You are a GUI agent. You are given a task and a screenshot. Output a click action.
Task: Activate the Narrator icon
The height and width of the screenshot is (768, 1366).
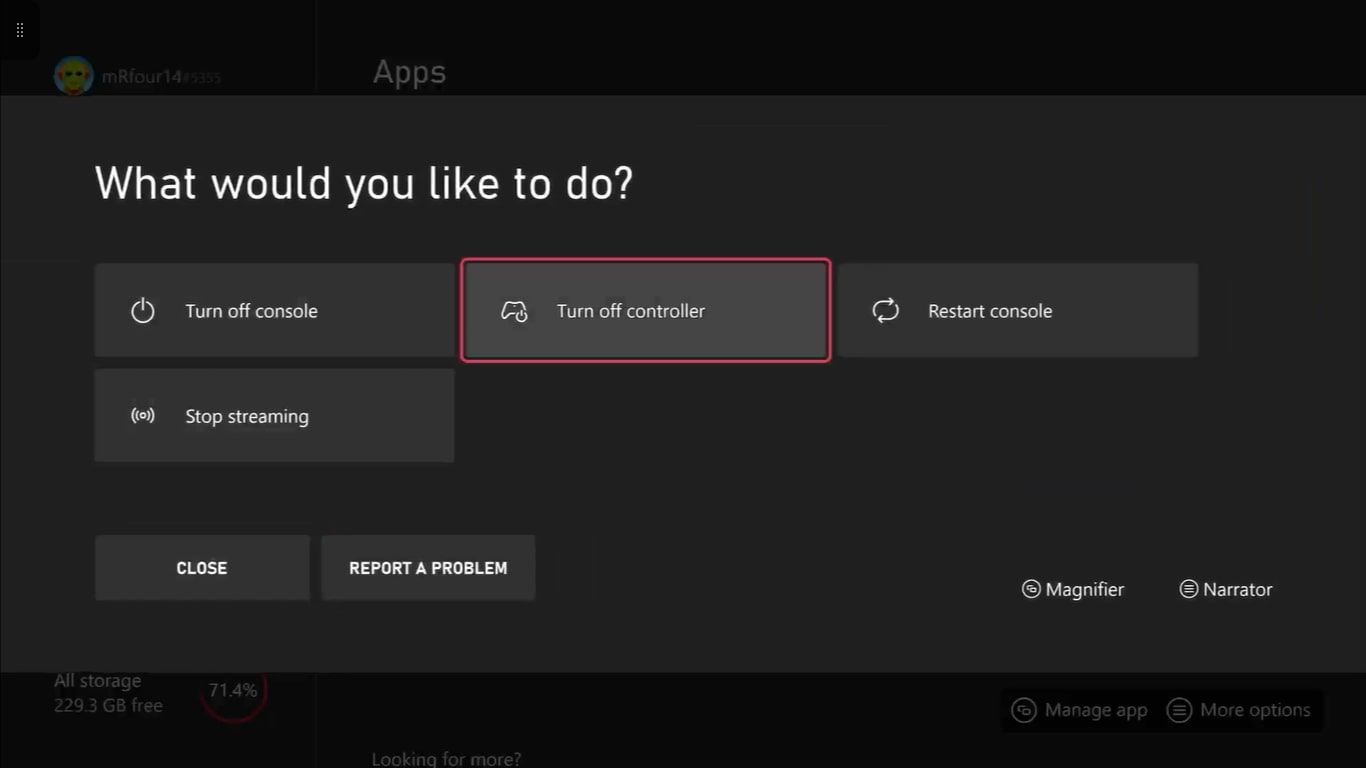1188,589
